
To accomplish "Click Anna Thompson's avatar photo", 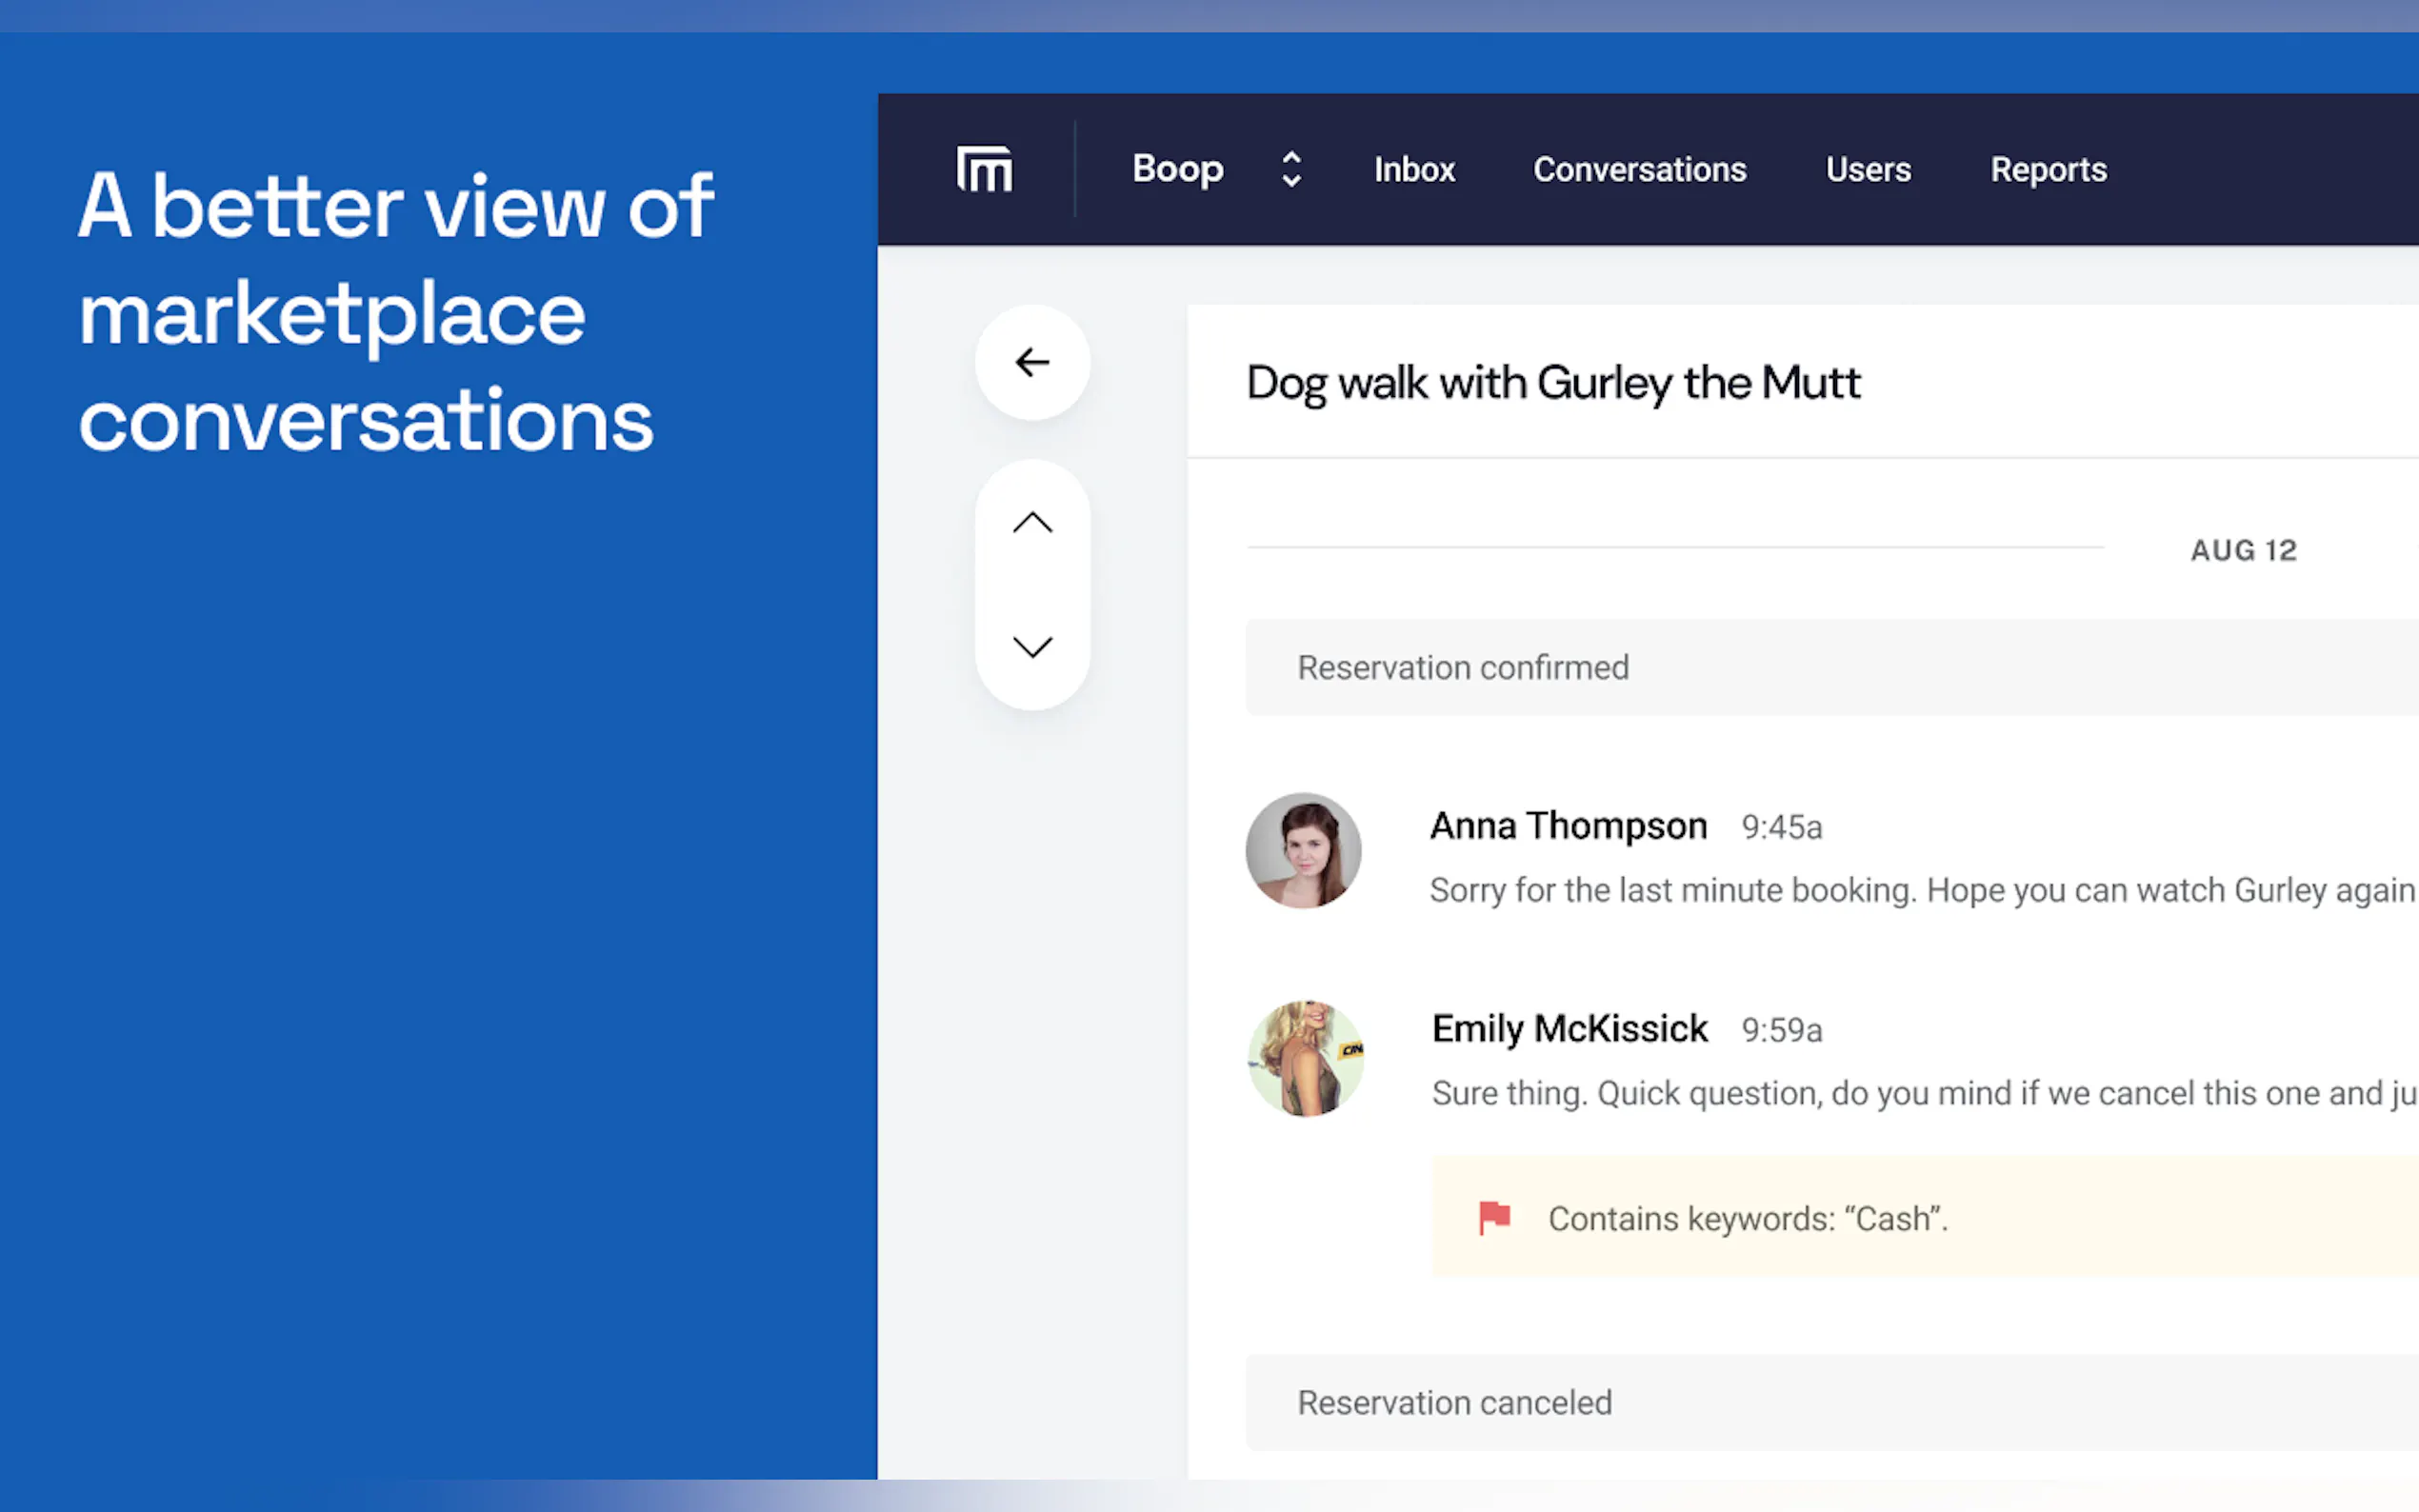I will click(x=1303, y=851).
